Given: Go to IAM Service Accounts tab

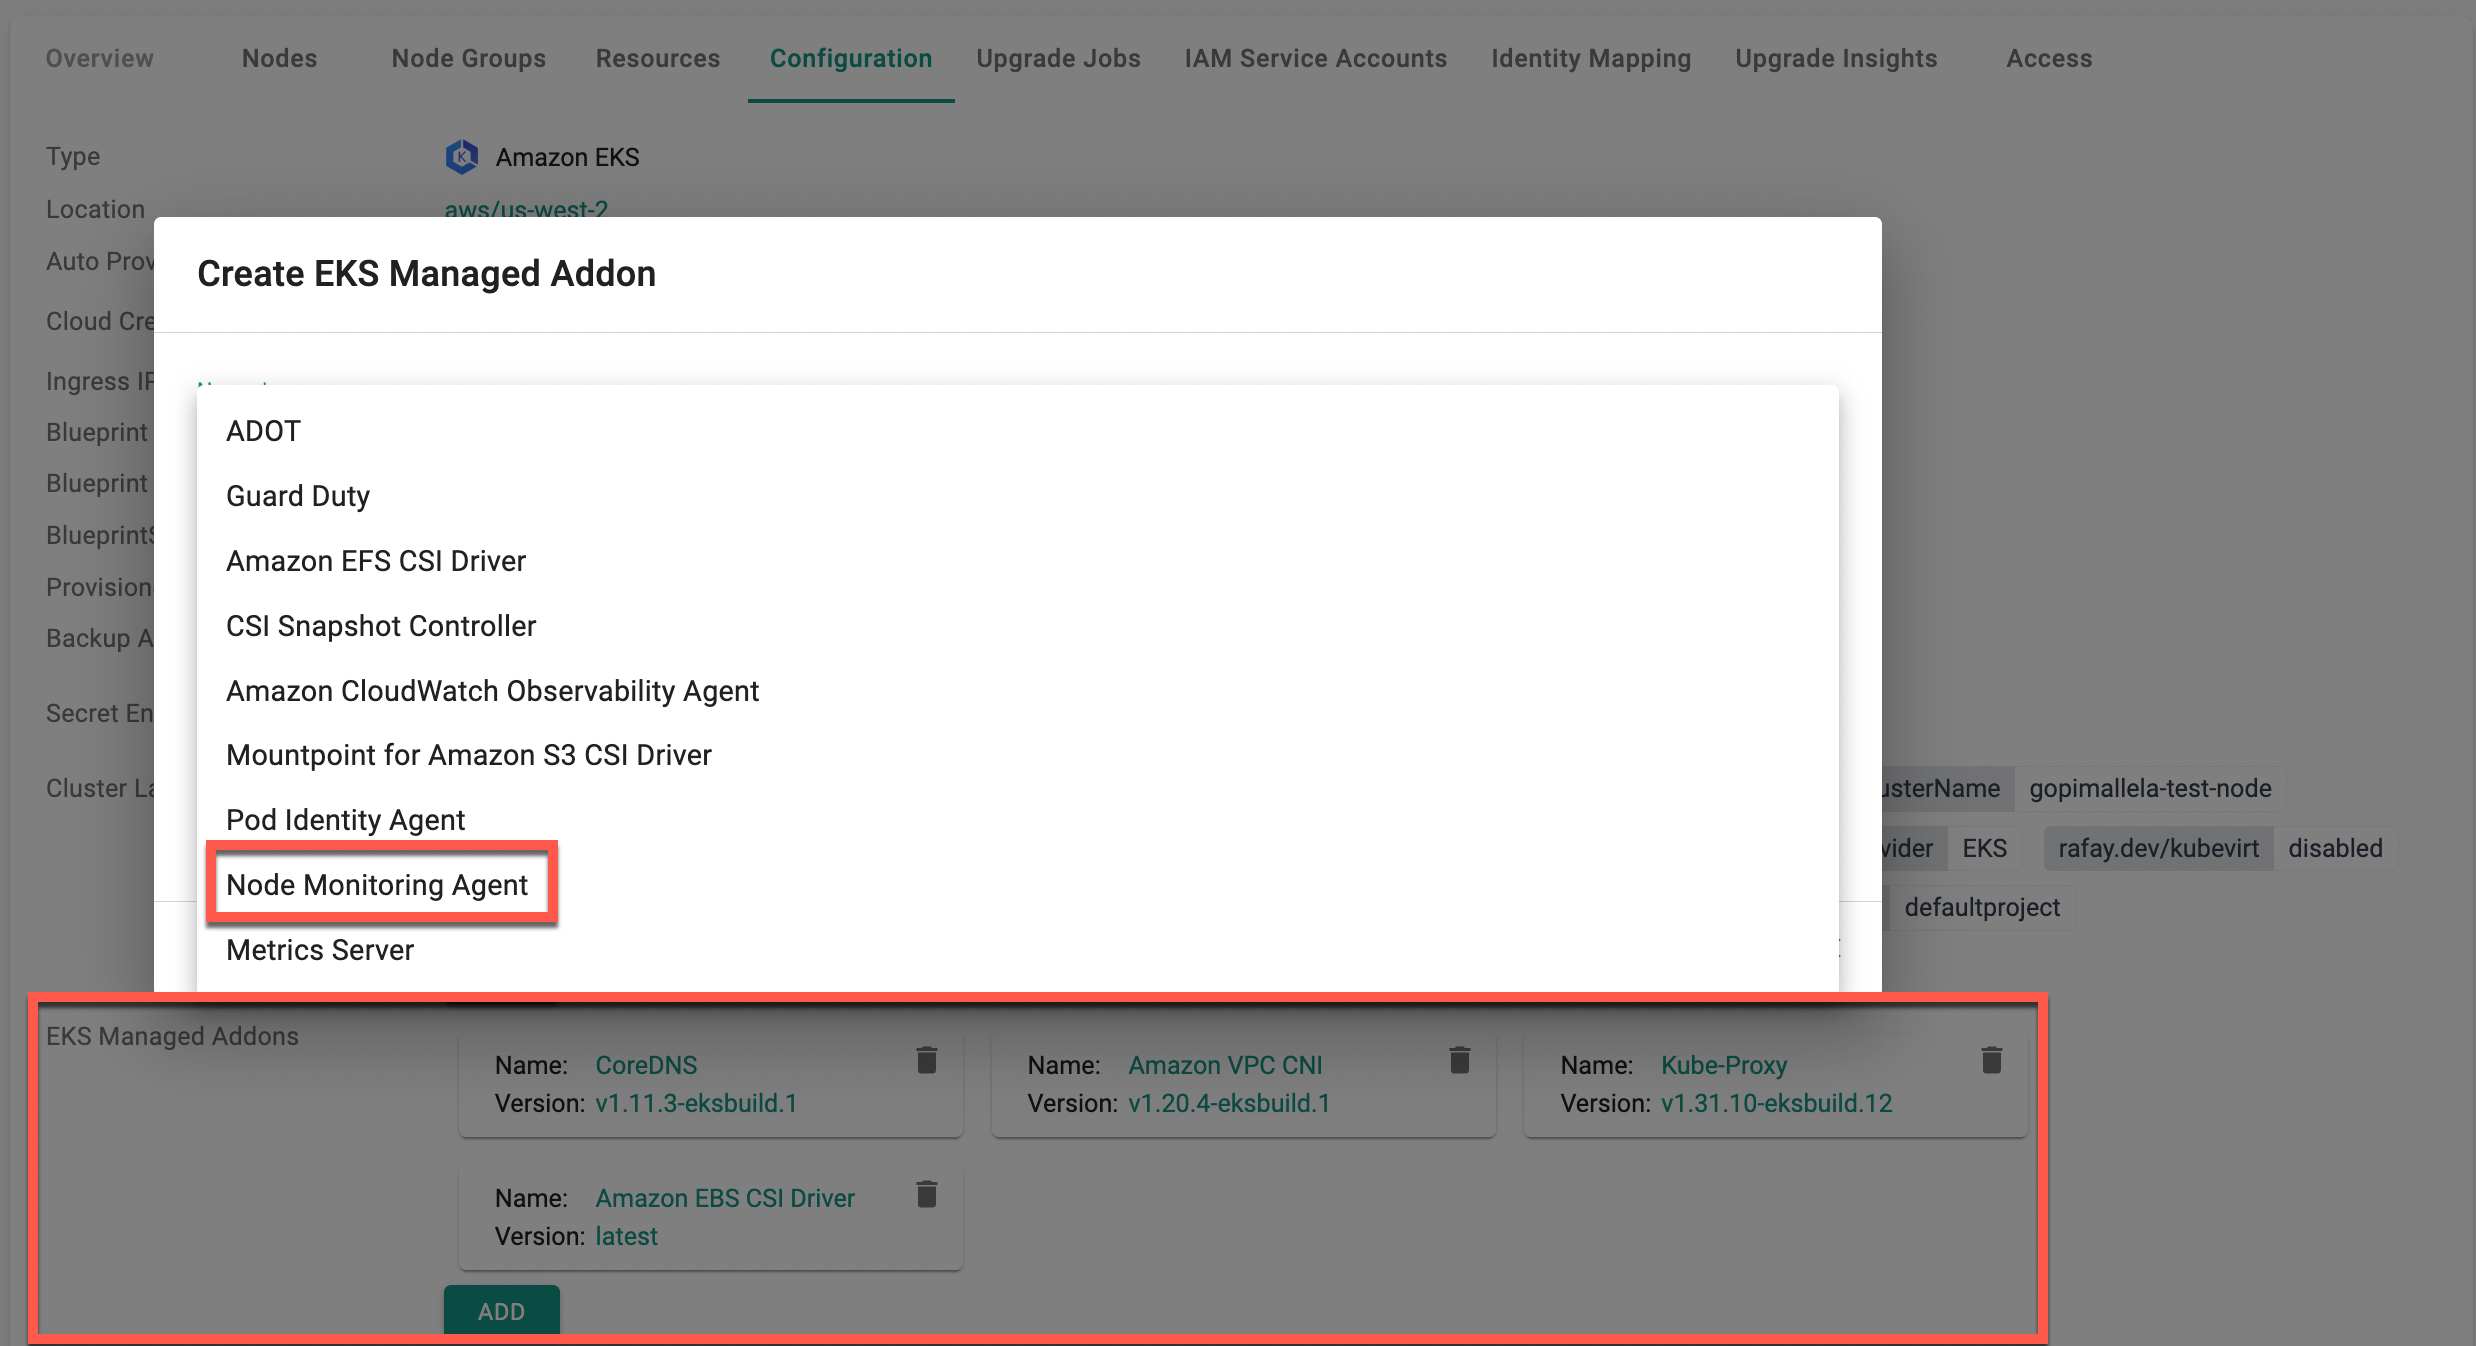Looking at the screenshot, I should (x=1315, y=58).
